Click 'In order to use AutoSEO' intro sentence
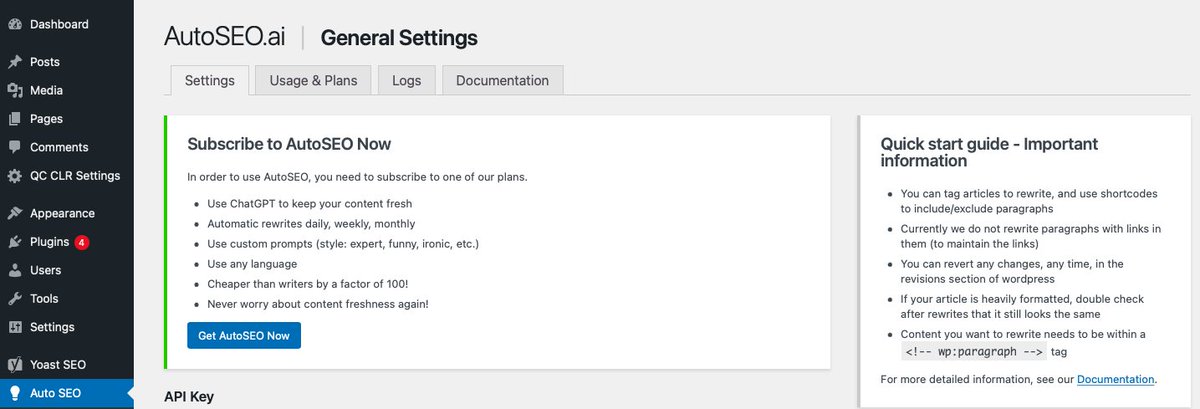The image size is (1200, 409). [x=357, y=177]
